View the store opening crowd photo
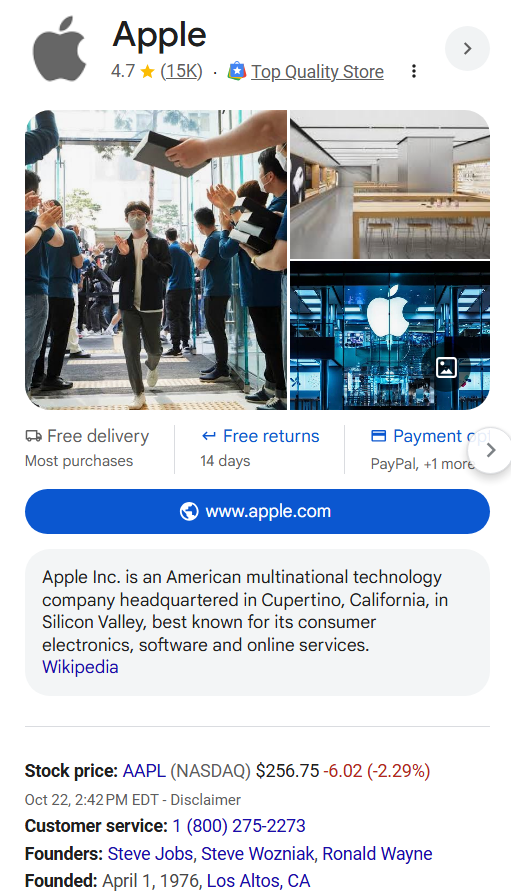This screenshot has height=894, width=511. point(156,260)
